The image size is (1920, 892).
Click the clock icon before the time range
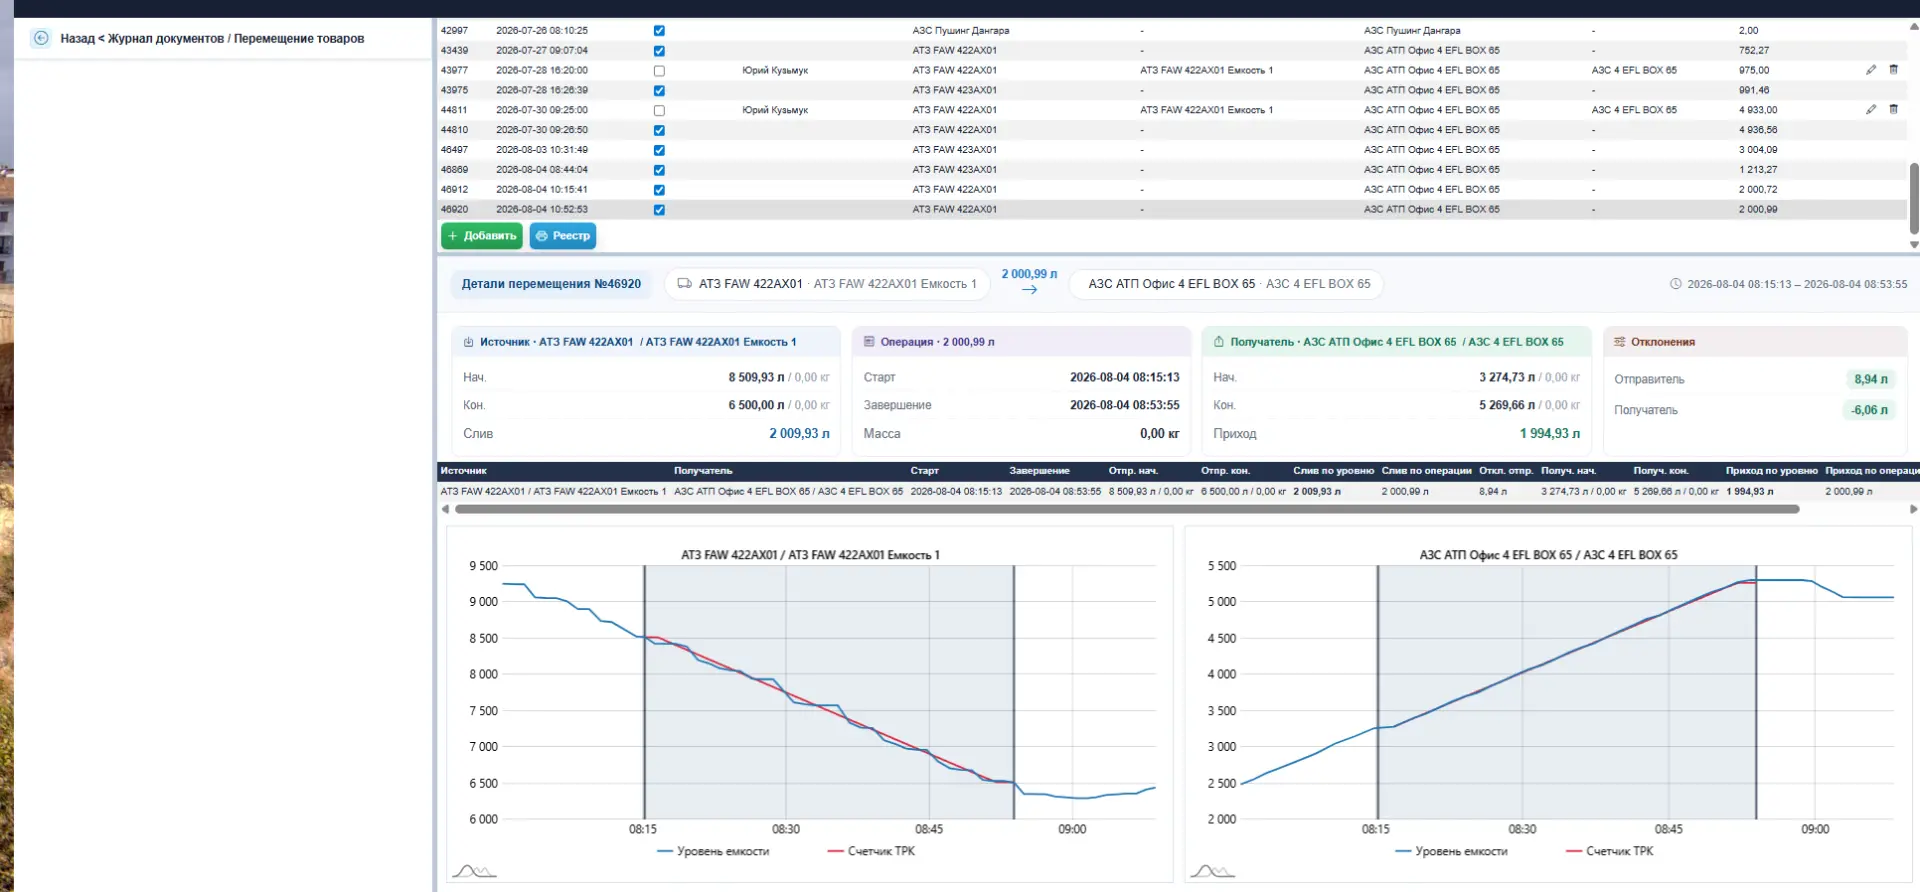pos(1676,284)
